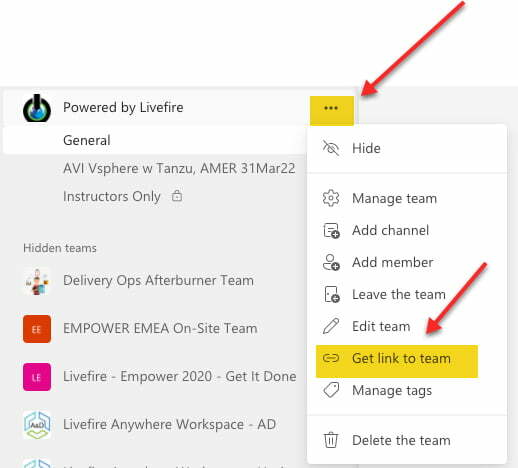Open Delivery Ops Afterburner Team

tap(158, 280)
